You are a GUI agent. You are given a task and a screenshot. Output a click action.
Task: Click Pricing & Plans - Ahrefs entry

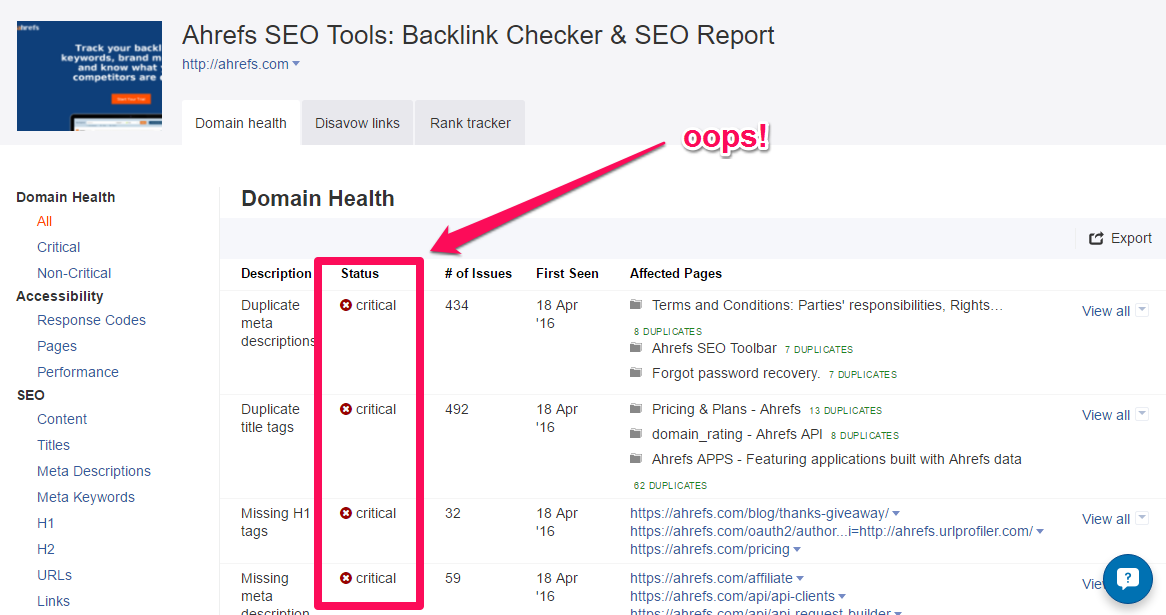[727, 409]
